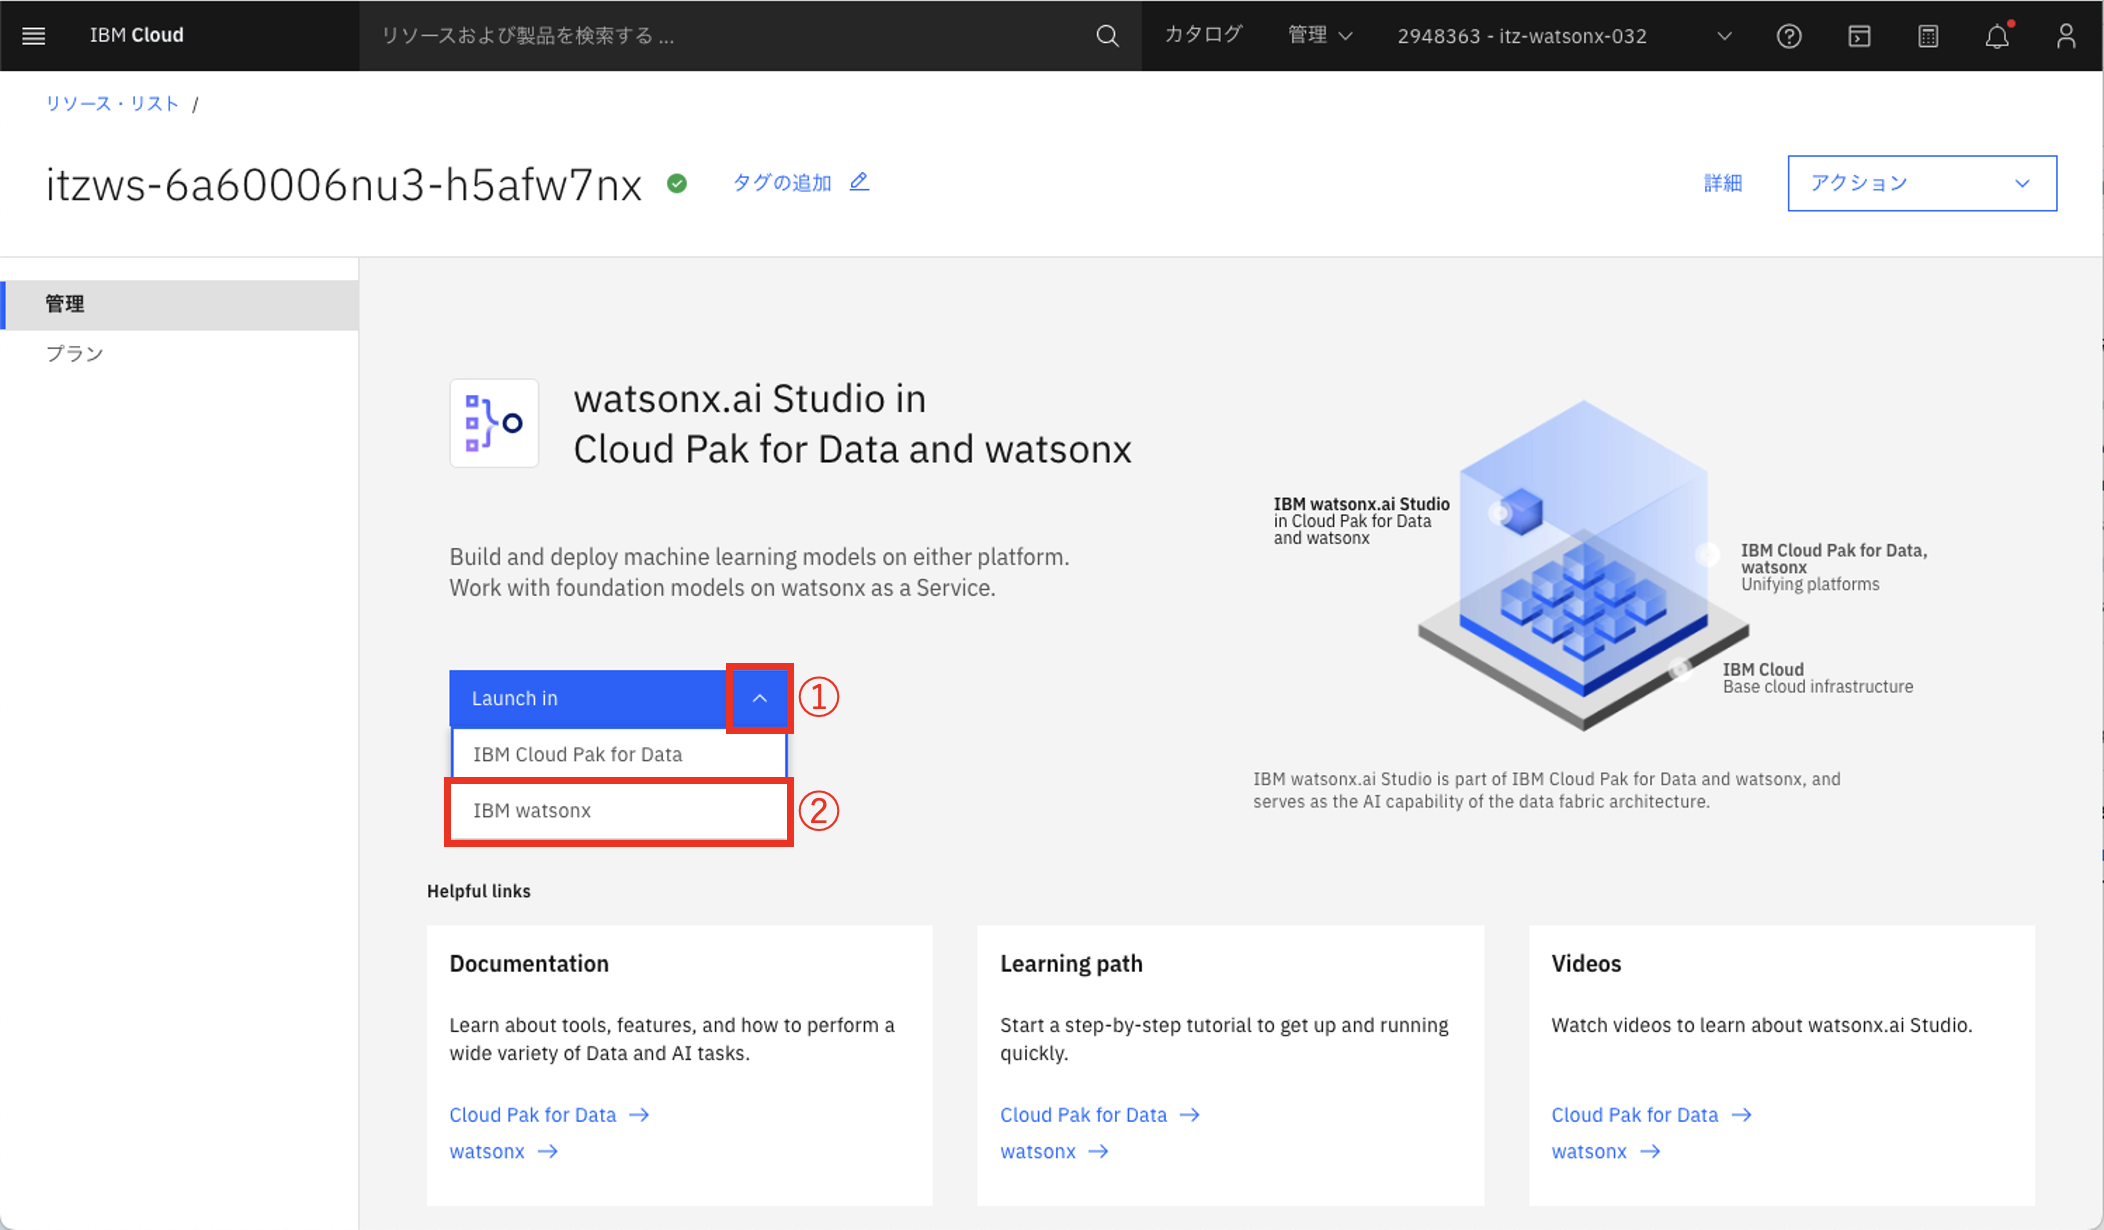
Task: Select IBM watsonx launch option
Action: click(618, 811)
